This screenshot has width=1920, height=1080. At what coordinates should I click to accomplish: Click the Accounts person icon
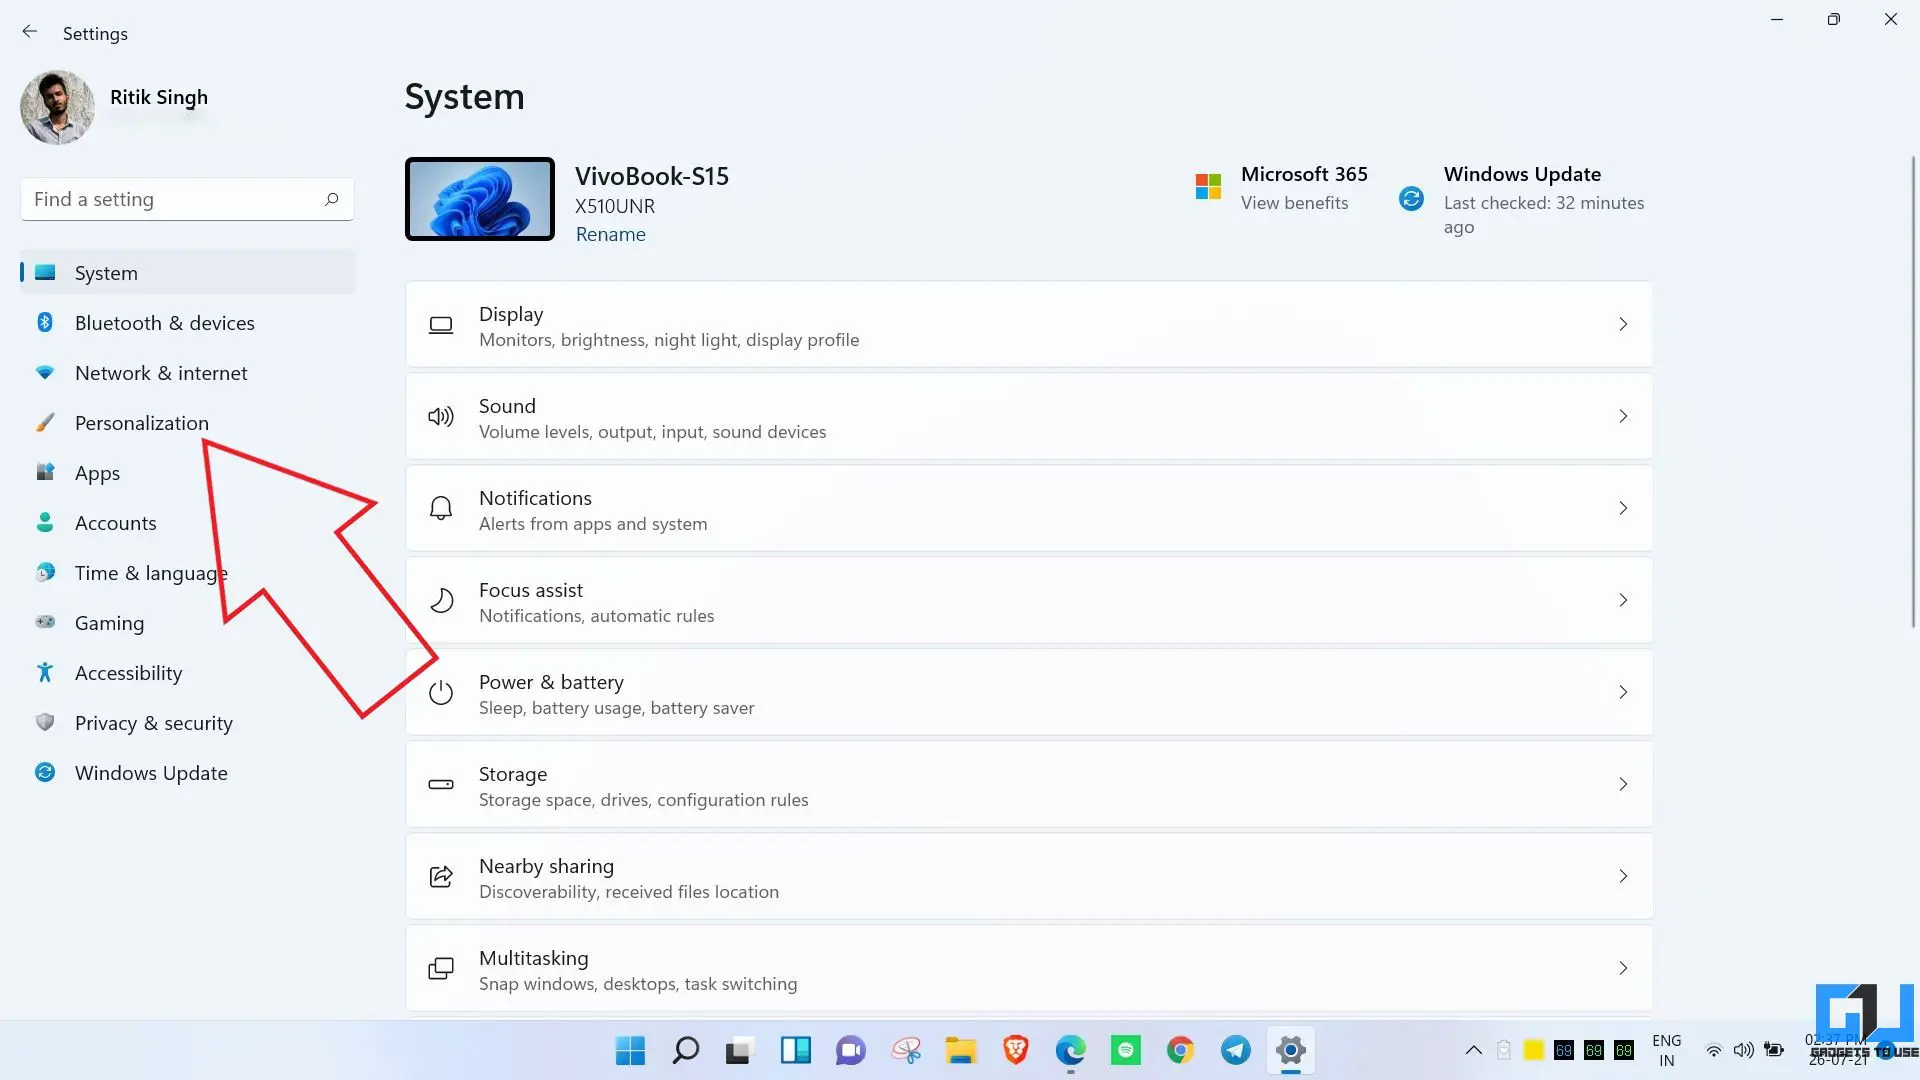point(45,522)
